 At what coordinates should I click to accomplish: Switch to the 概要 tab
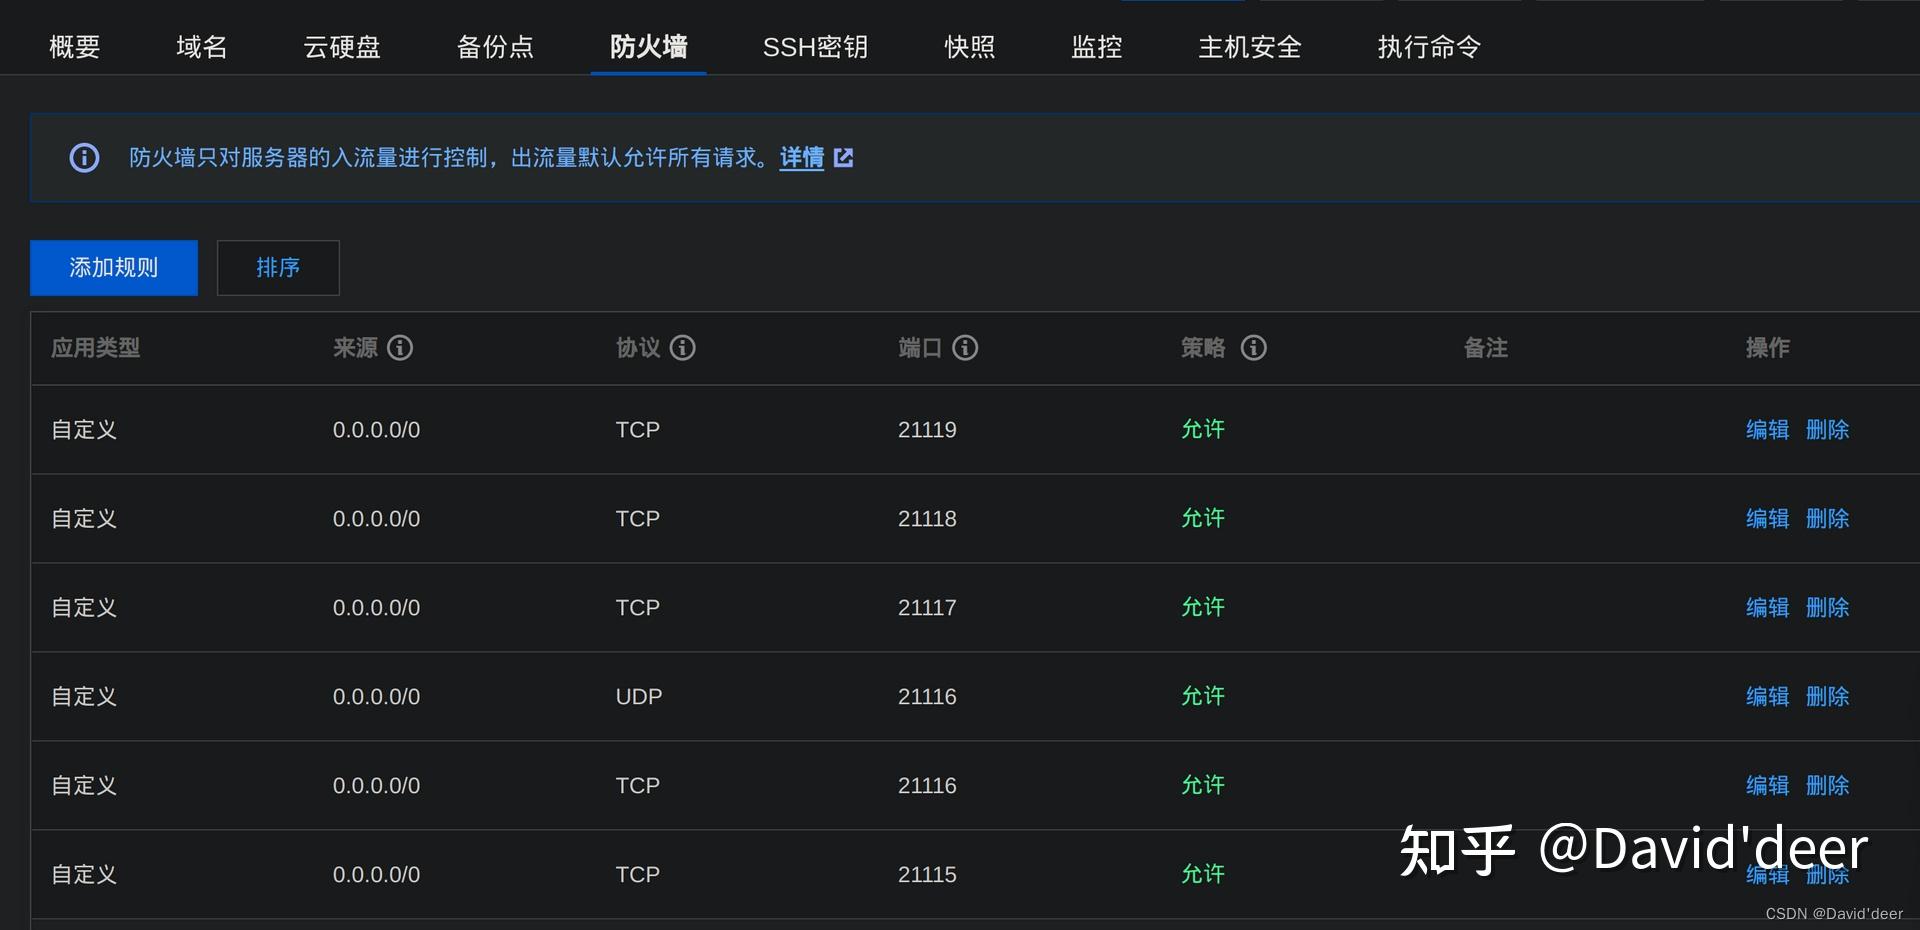click(75, 47)
